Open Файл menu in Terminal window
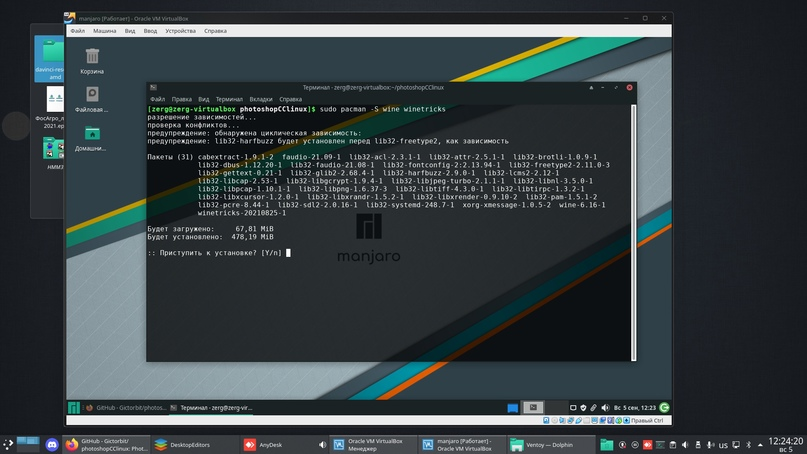The image size is (807, 454). click(x=157, y=99)
